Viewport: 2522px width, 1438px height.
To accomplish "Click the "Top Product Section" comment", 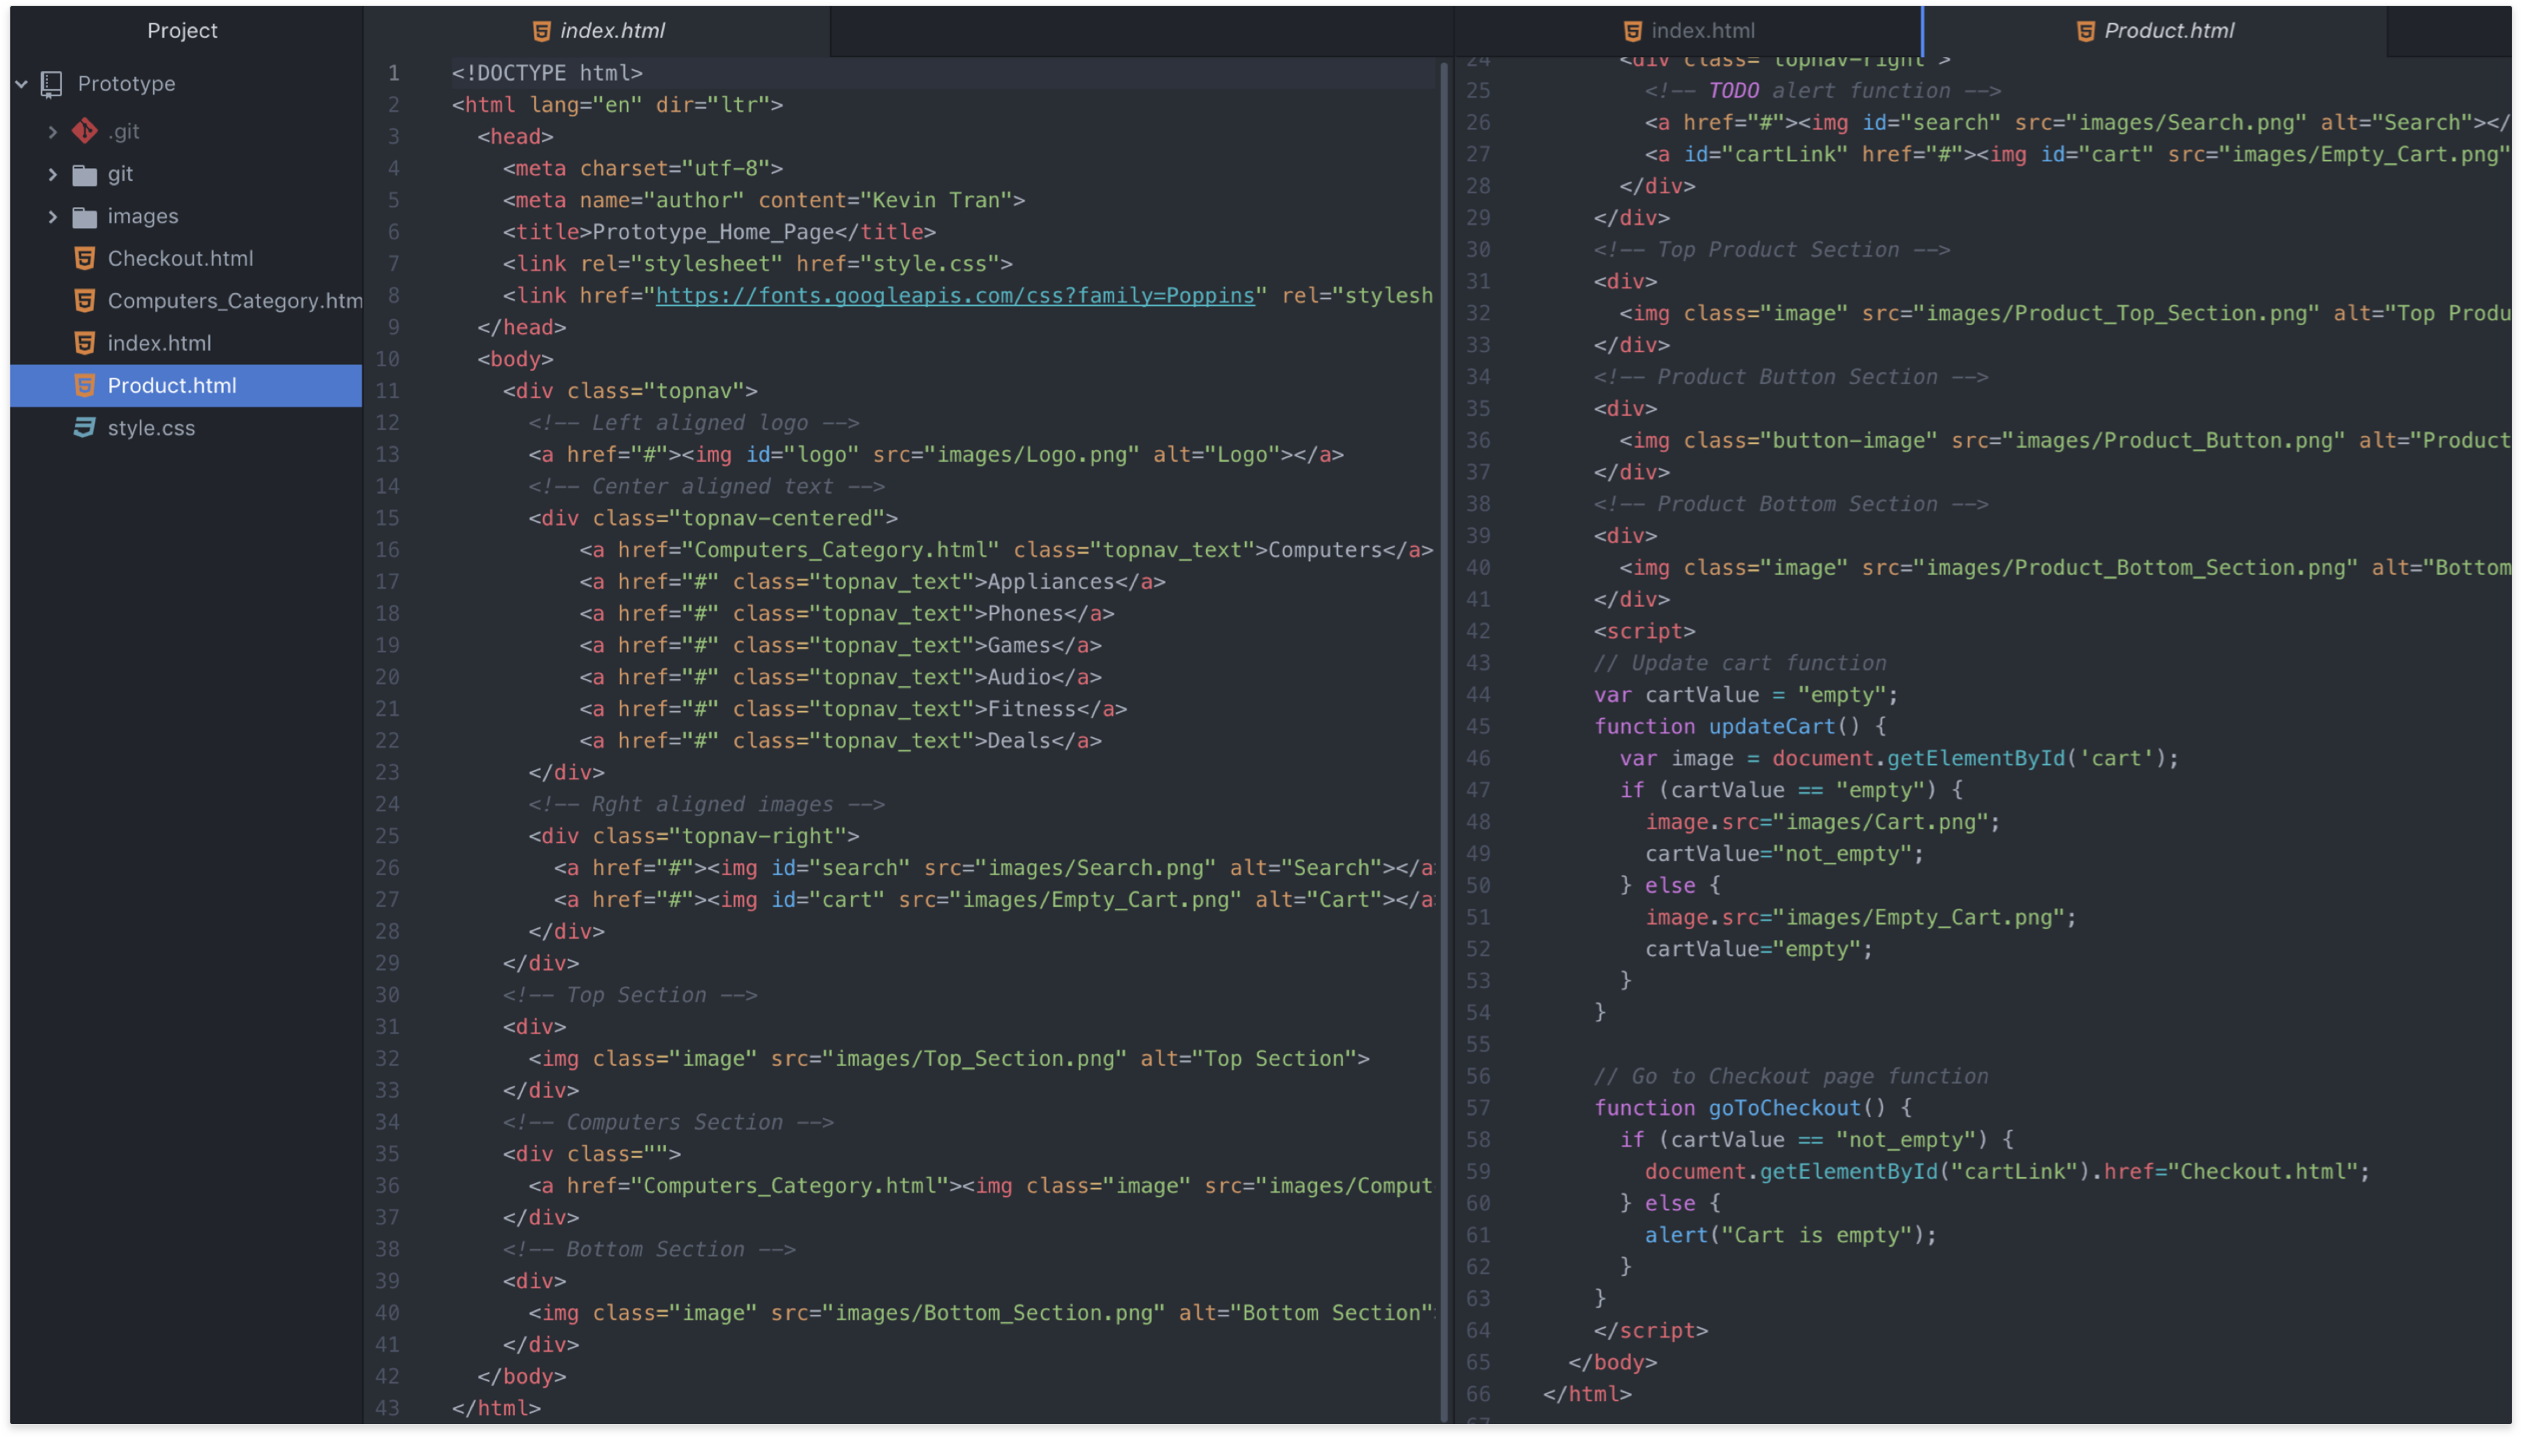I will pos(1772,250).
